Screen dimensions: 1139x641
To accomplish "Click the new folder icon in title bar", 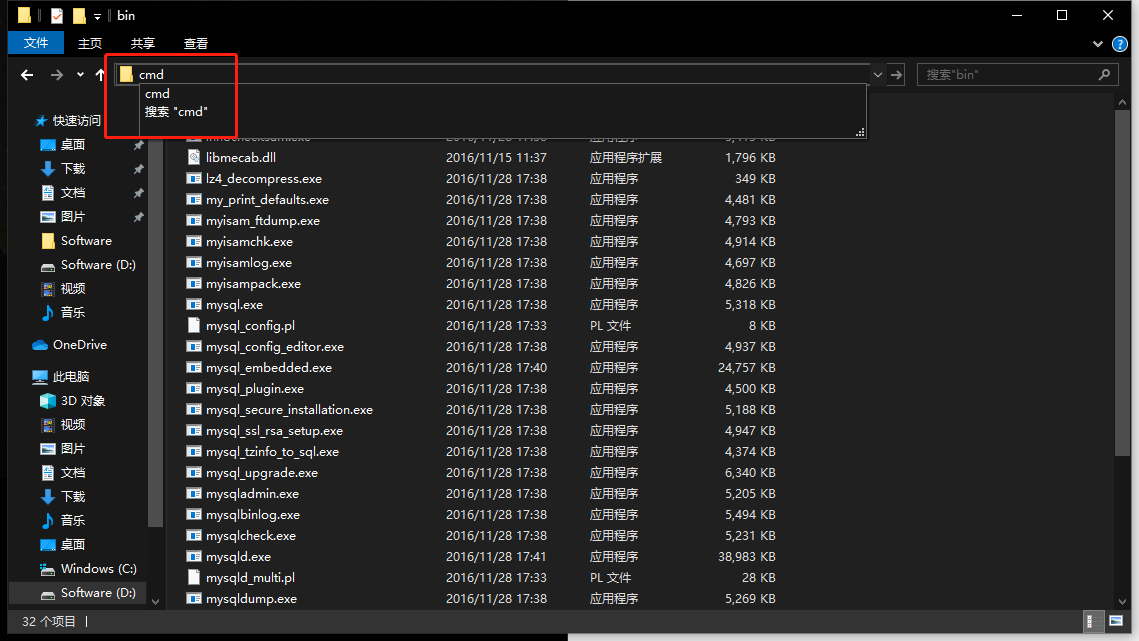I will [x=79, y=15].
